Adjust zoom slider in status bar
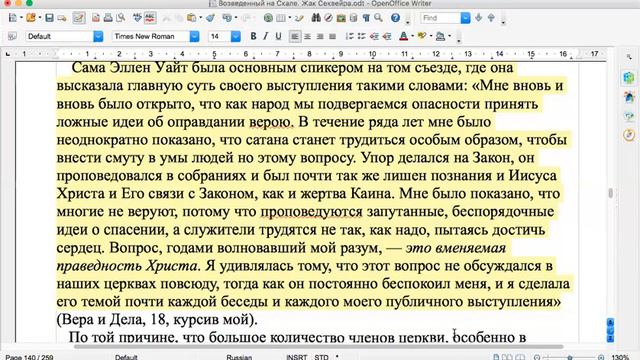The width and height of the screenshot is (640, 360). 570,358
